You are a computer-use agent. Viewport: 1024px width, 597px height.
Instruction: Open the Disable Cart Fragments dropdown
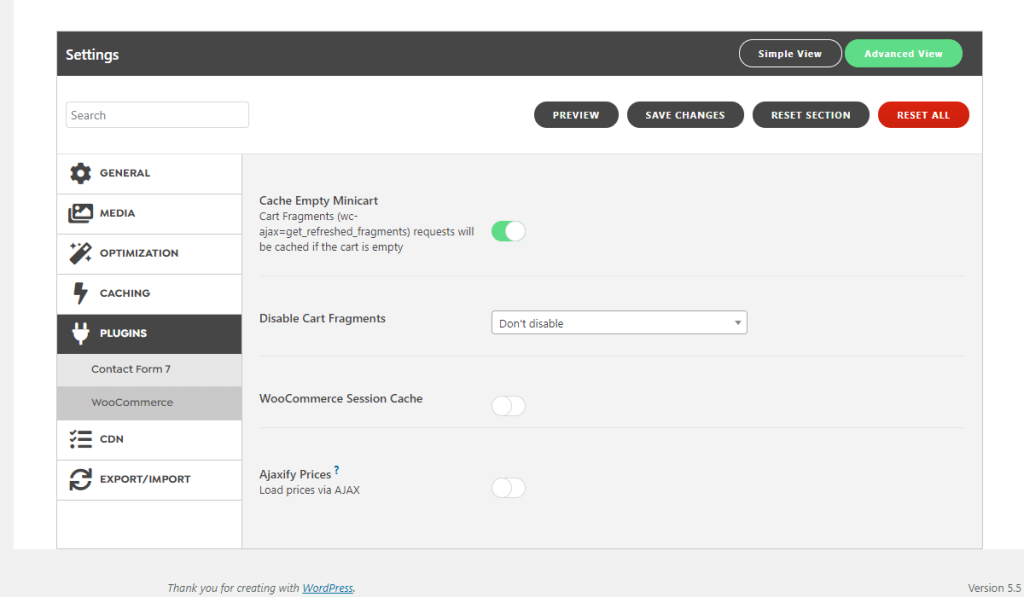point(619,323)
